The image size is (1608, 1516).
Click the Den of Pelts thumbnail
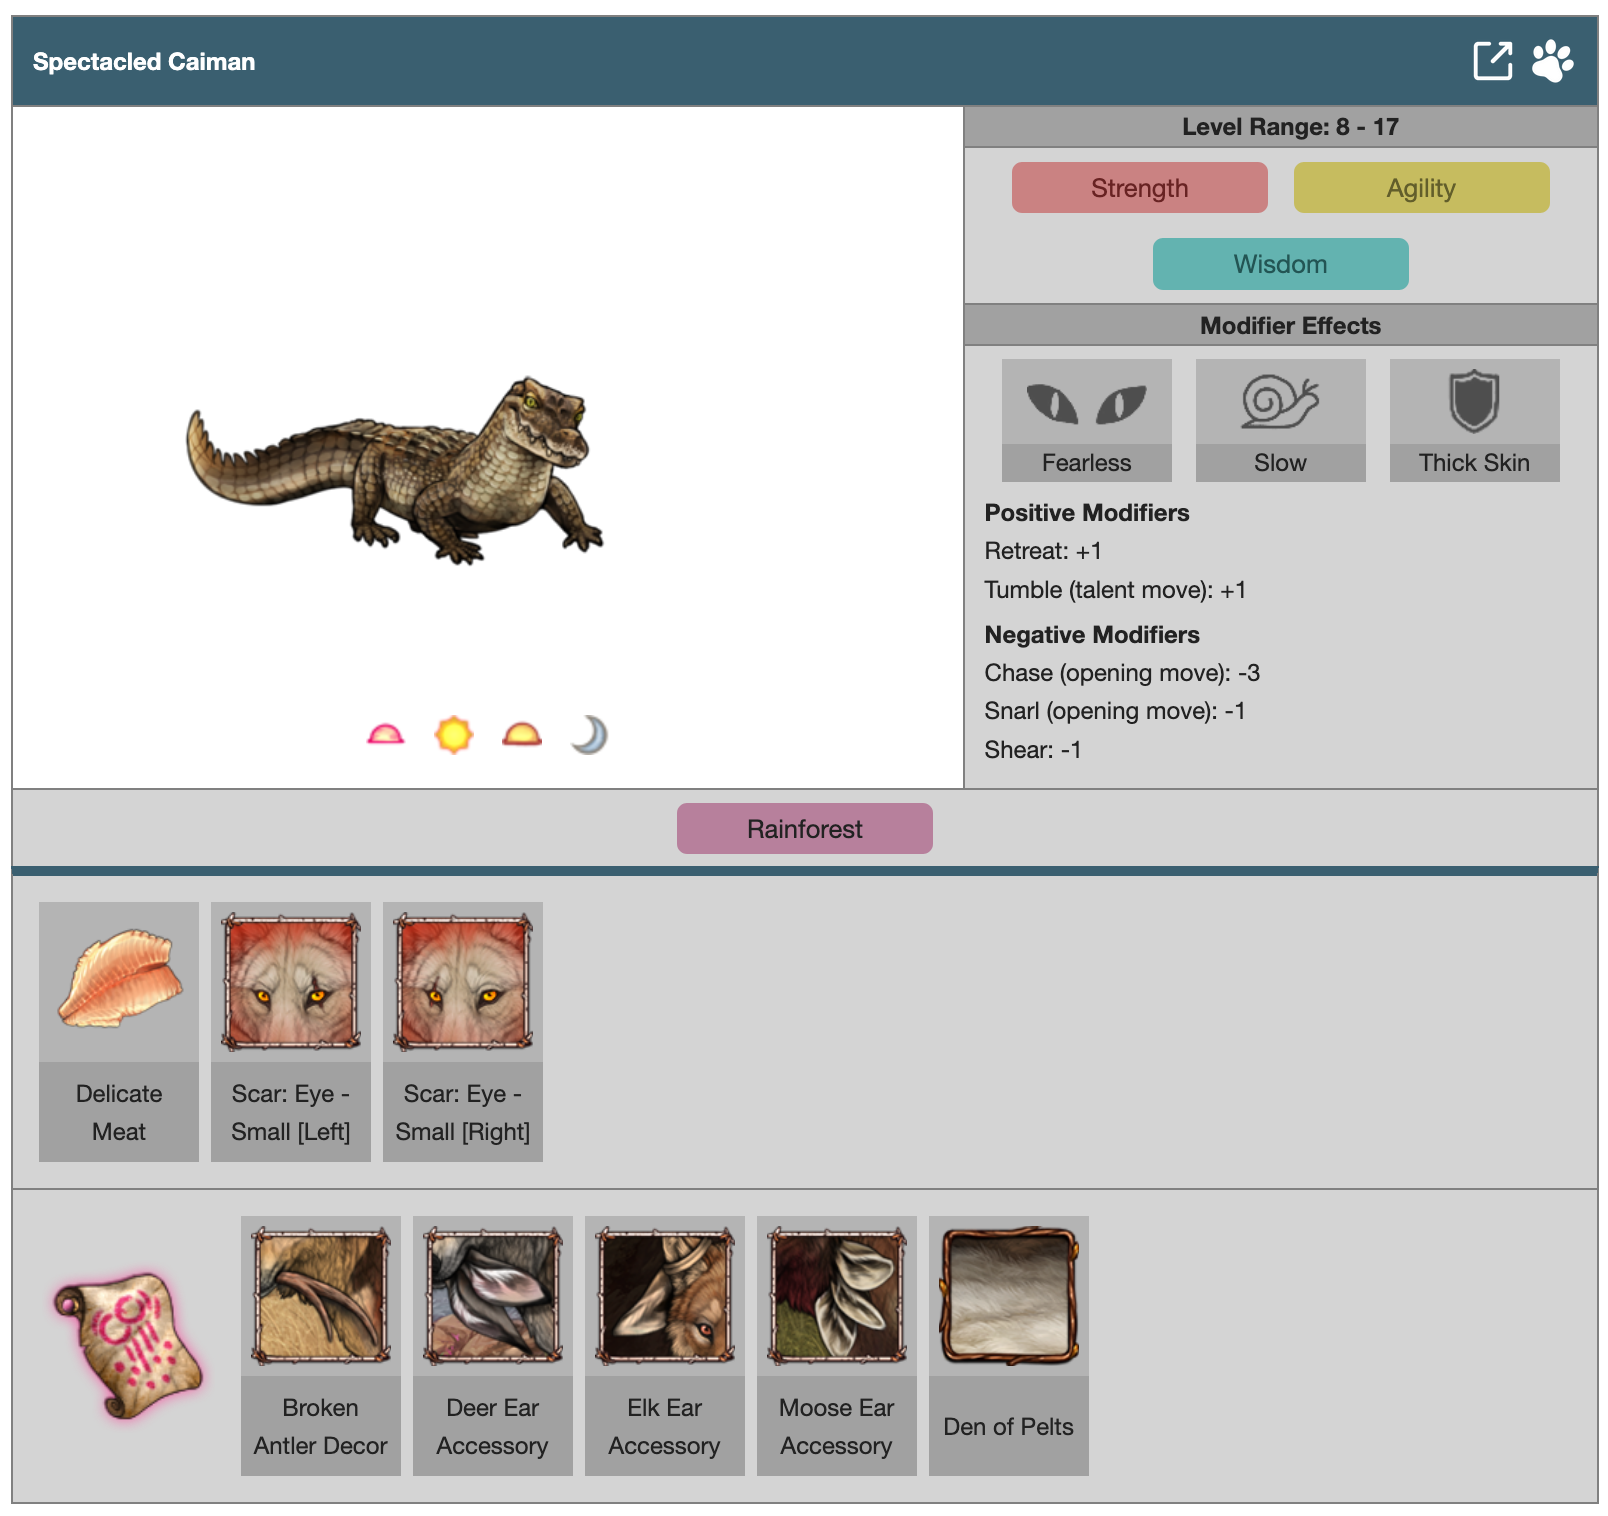click(1009, 1297)
